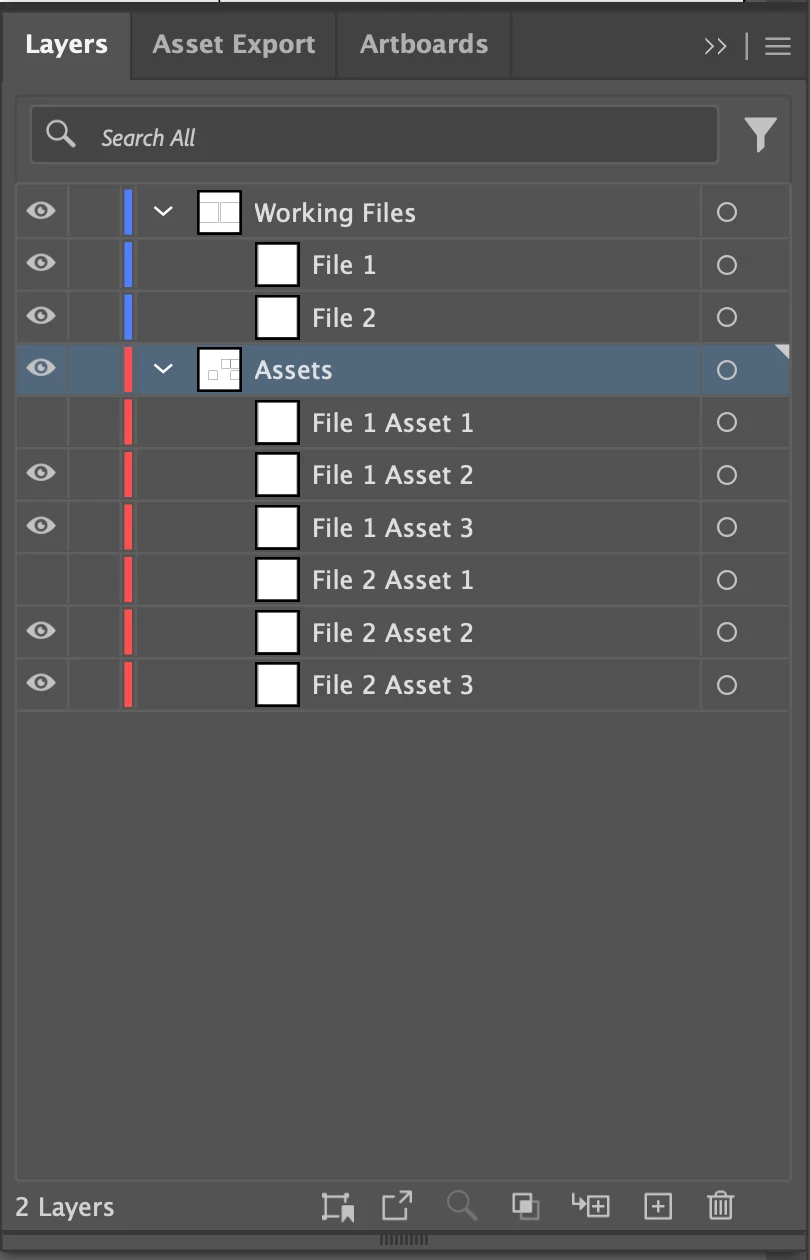This screenshot has height=1260, width=810.
Task: Show the File 1 Asset 1 sublayer
Action: point(41,423)
